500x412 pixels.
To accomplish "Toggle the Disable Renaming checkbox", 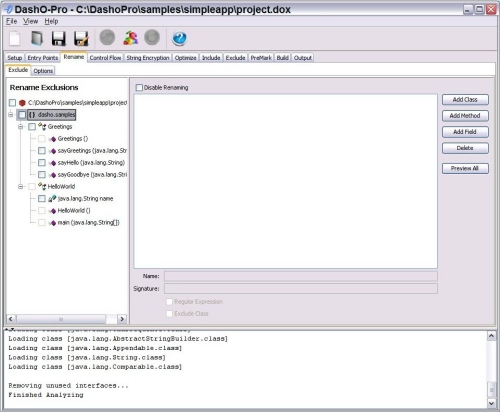I will point(139,88).
